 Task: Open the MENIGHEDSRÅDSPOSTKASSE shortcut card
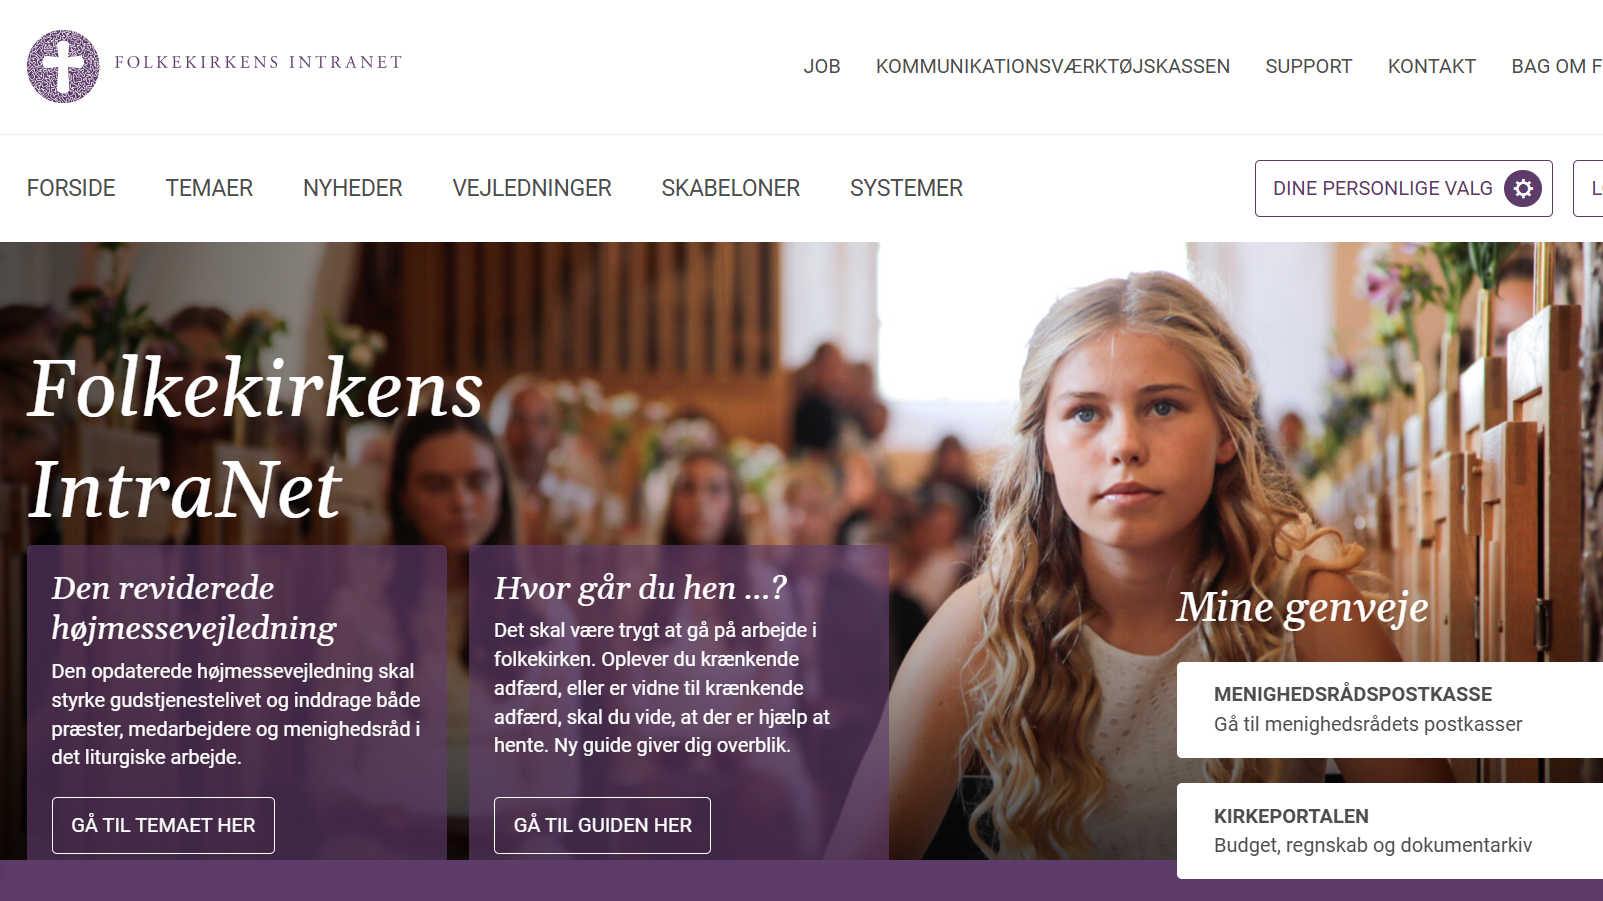[1390, 709]
